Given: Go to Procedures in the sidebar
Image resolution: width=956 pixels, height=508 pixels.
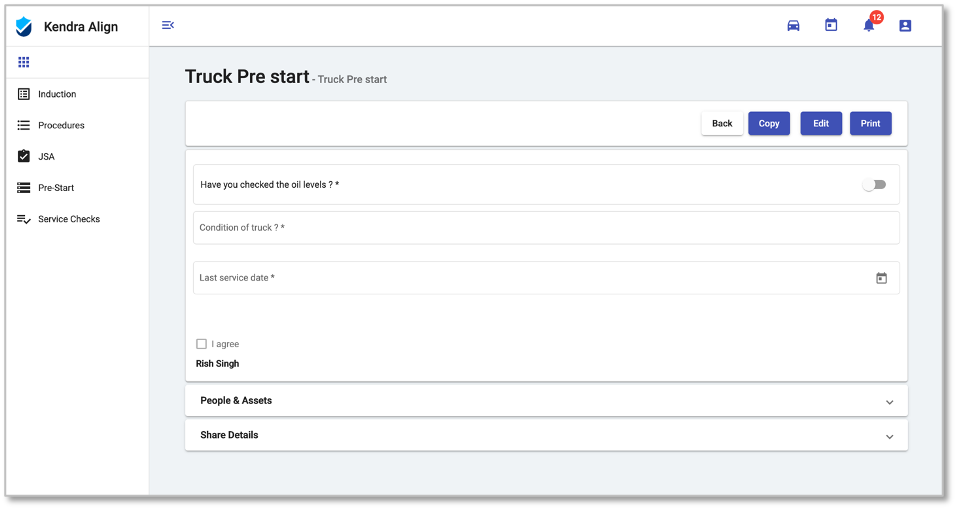Looking at the screenshot, I should (61, 125).
